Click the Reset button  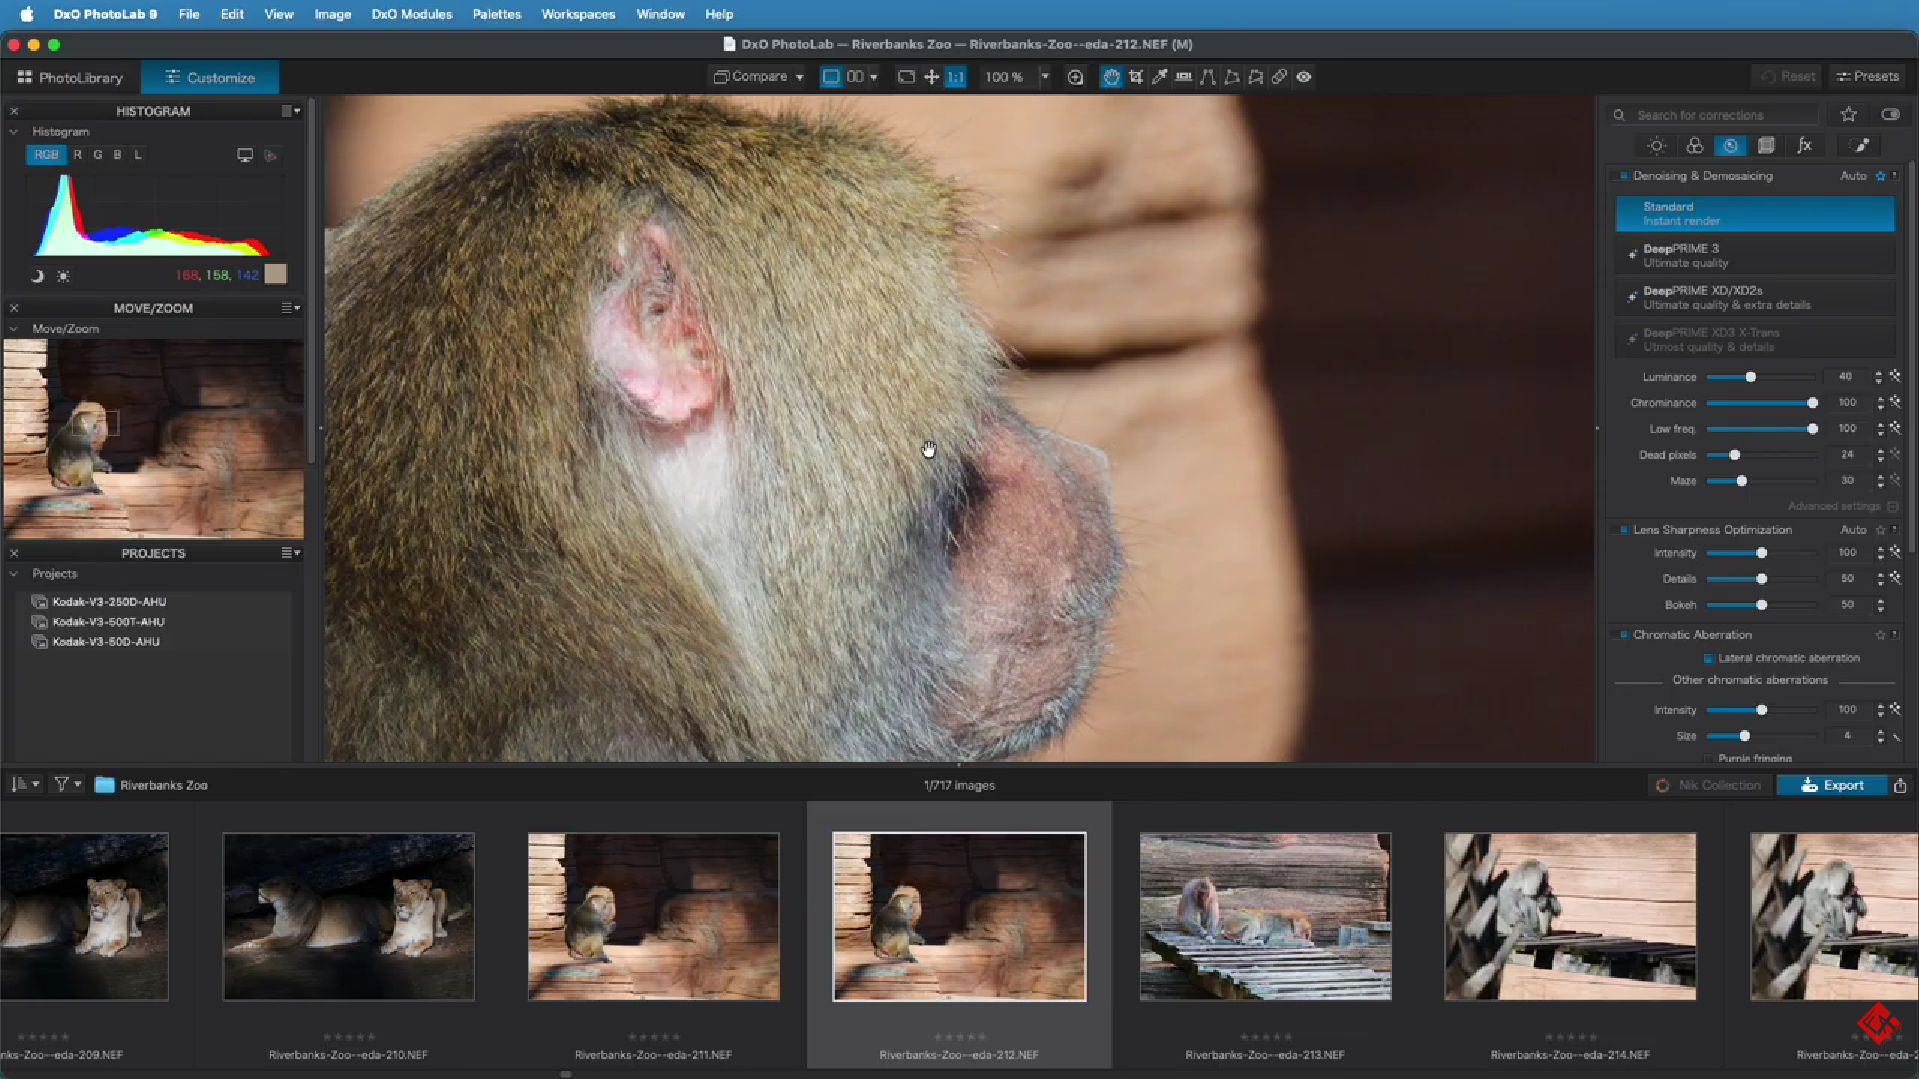[x=1787, y=77]
